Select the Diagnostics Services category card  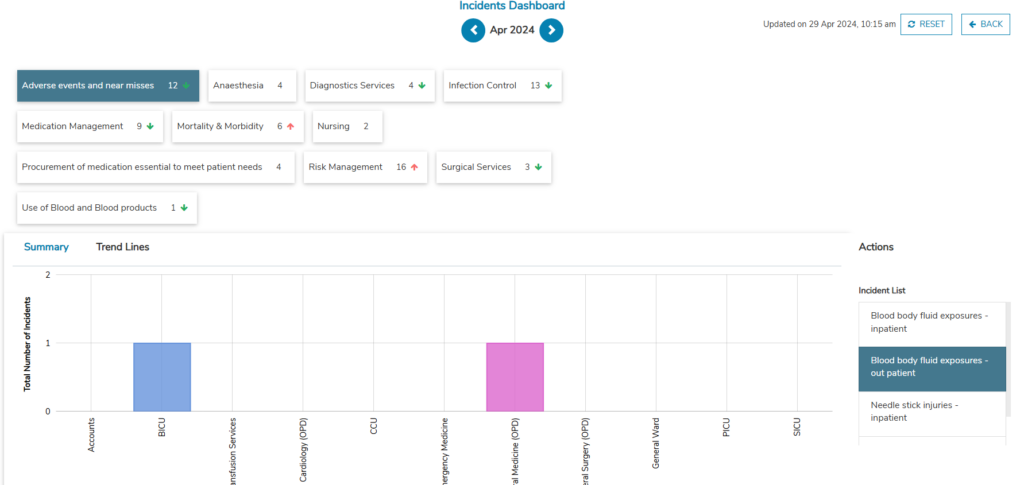pyautogui.click(x=369, y=86)
